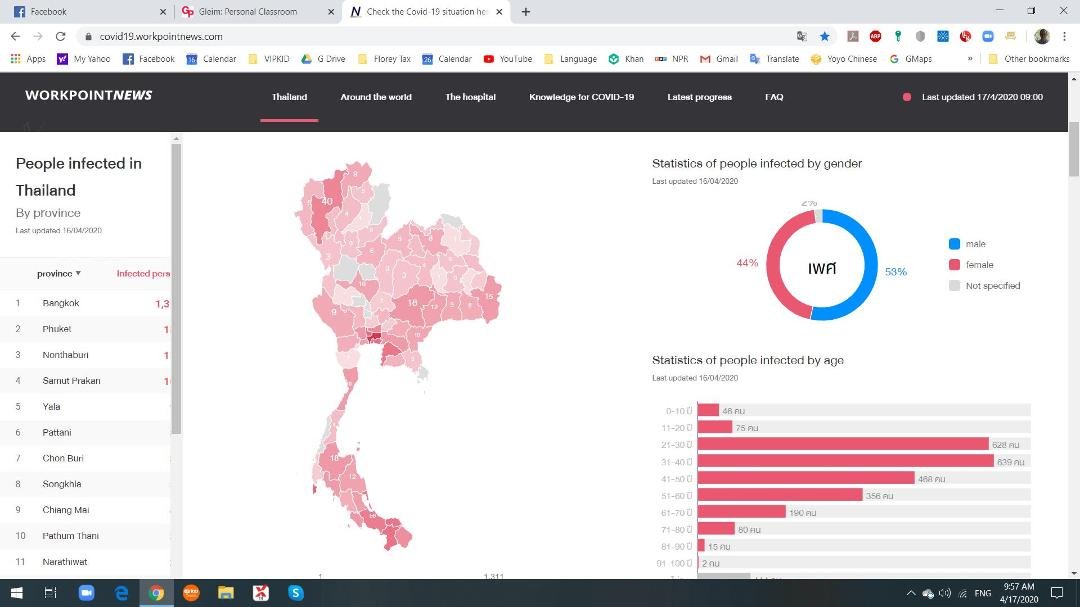Click the Infected persons column header

(143, 274)
